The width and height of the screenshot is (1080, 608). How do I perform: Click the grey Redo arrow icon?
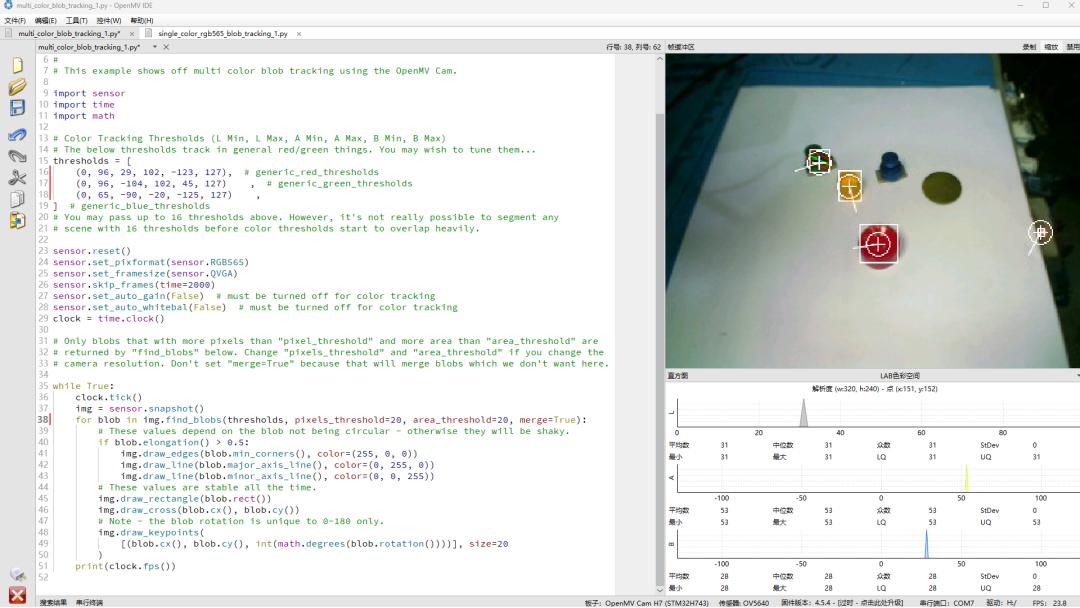pyautogui.click(x=17, y=156)
